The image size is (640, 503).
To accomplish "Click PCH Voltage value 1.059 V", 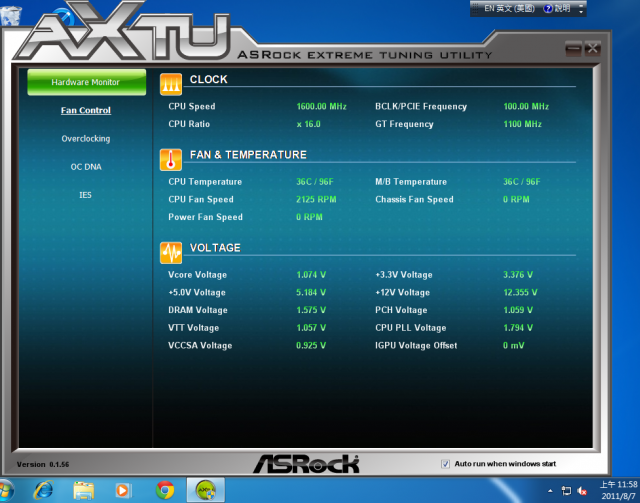I will pyautogui.click(x=518, y=310).
